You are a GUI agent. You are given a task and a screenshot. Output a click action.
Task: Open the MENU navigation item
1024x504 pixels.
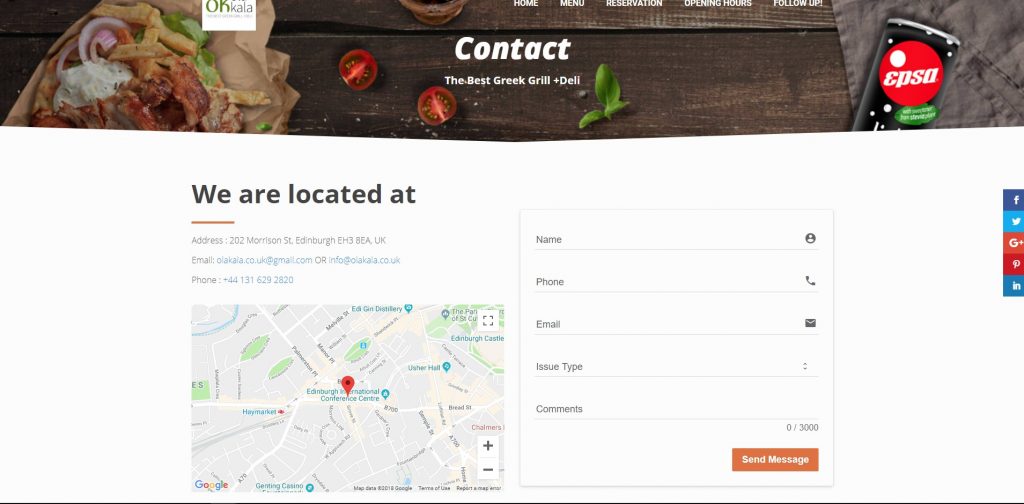(572, 4)
